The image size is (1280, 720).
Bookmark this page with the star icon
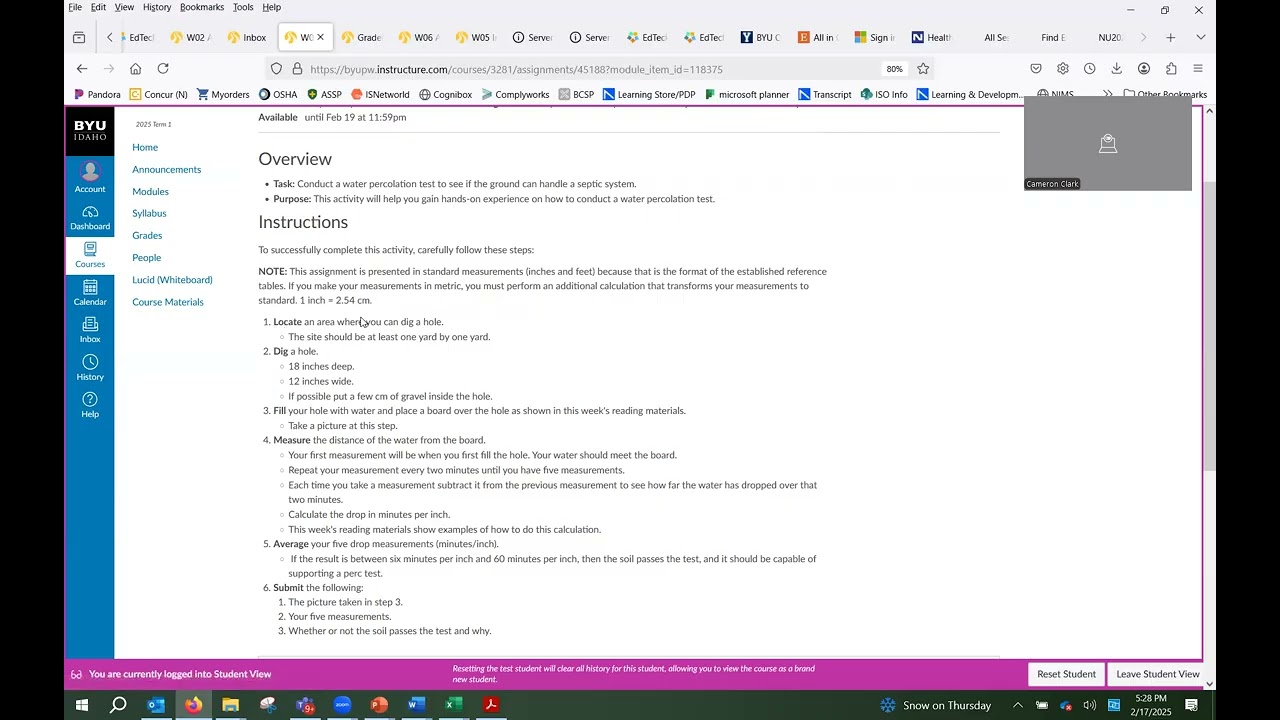click(923, 69)
